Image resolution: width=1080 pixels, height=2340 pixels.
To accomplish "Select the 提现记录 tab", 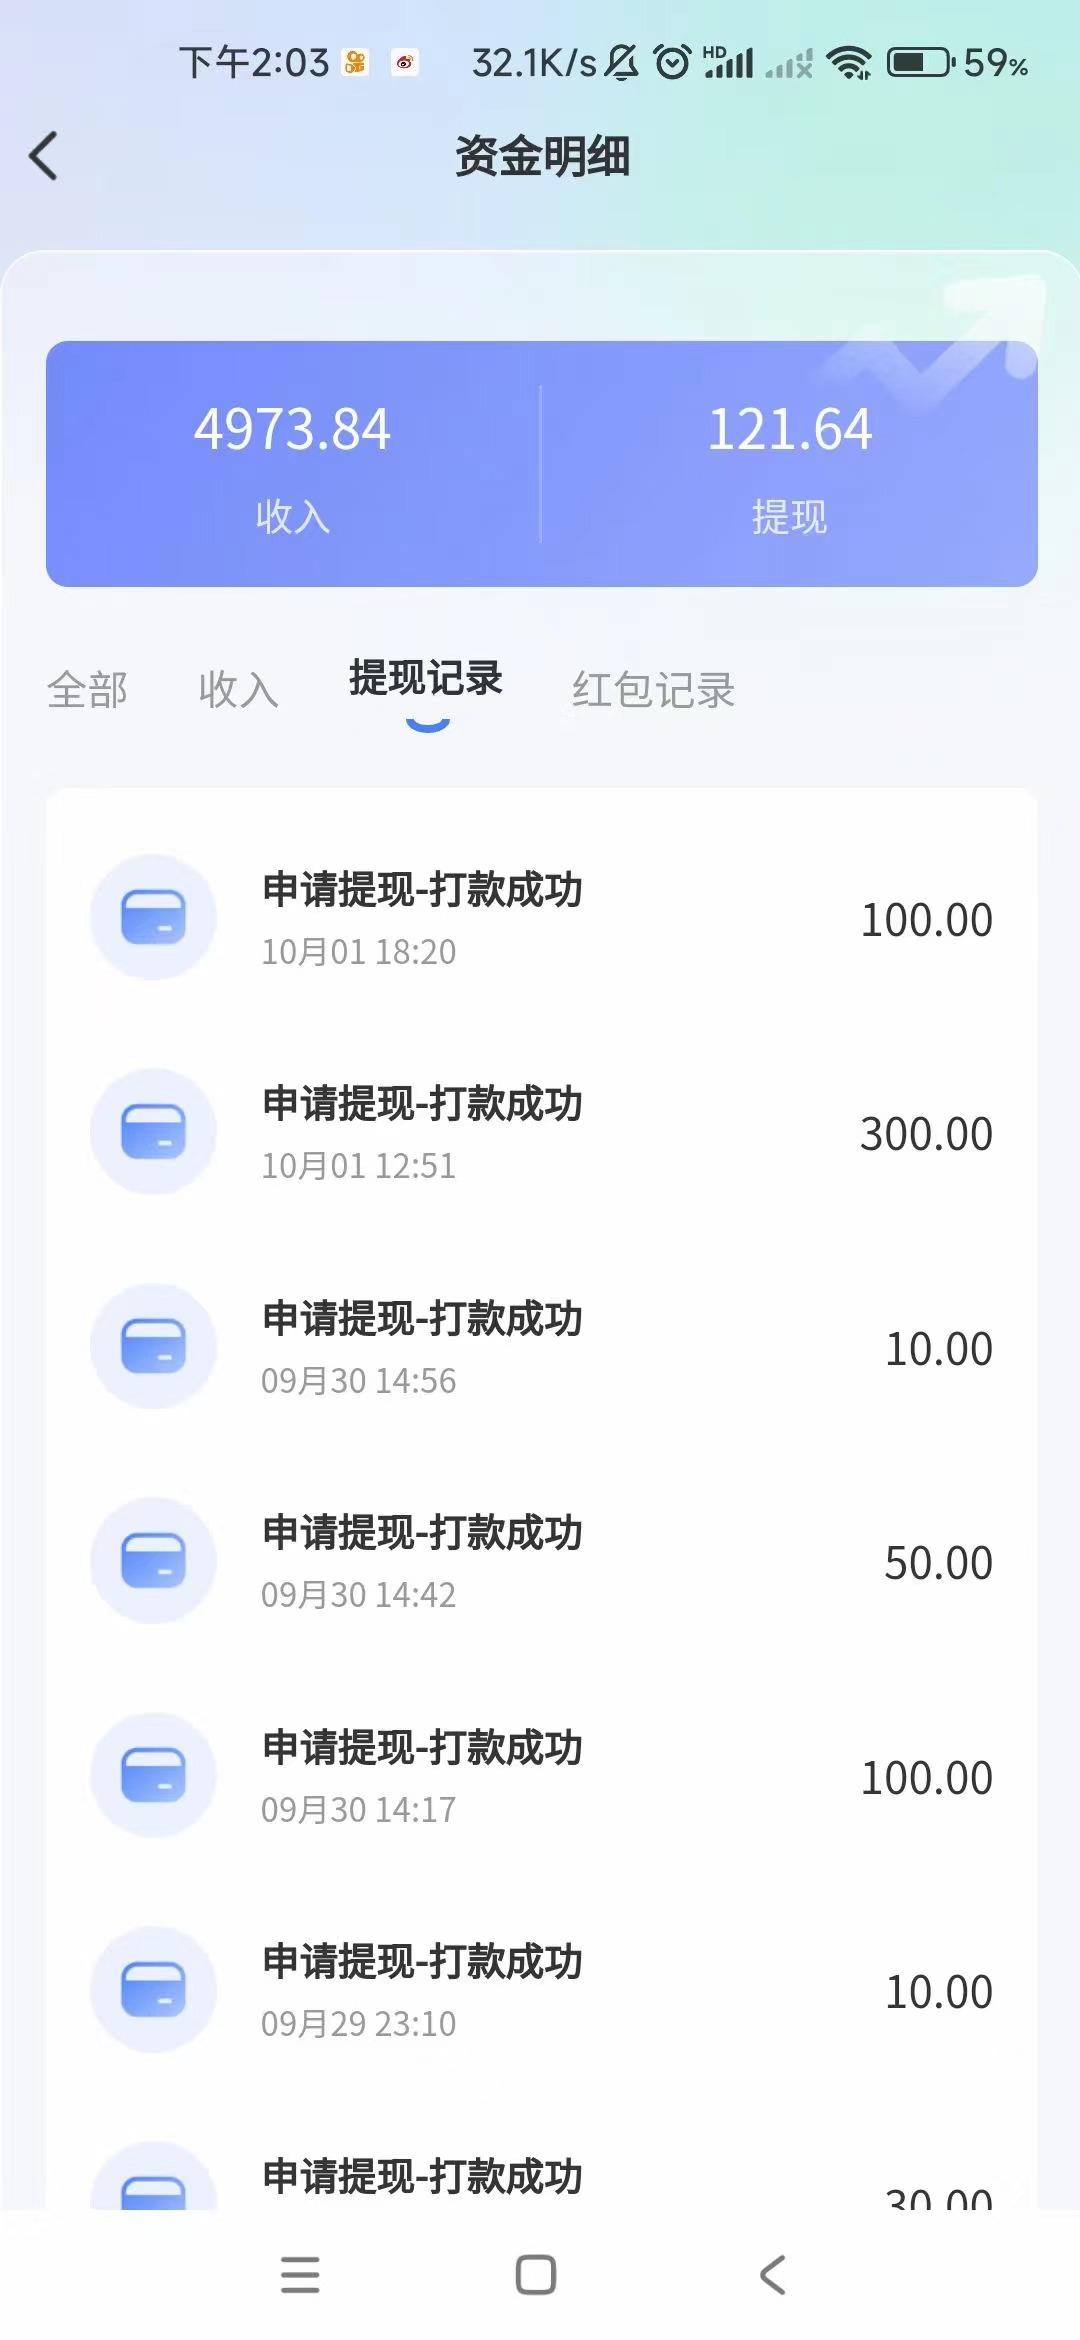I will 426,678.
